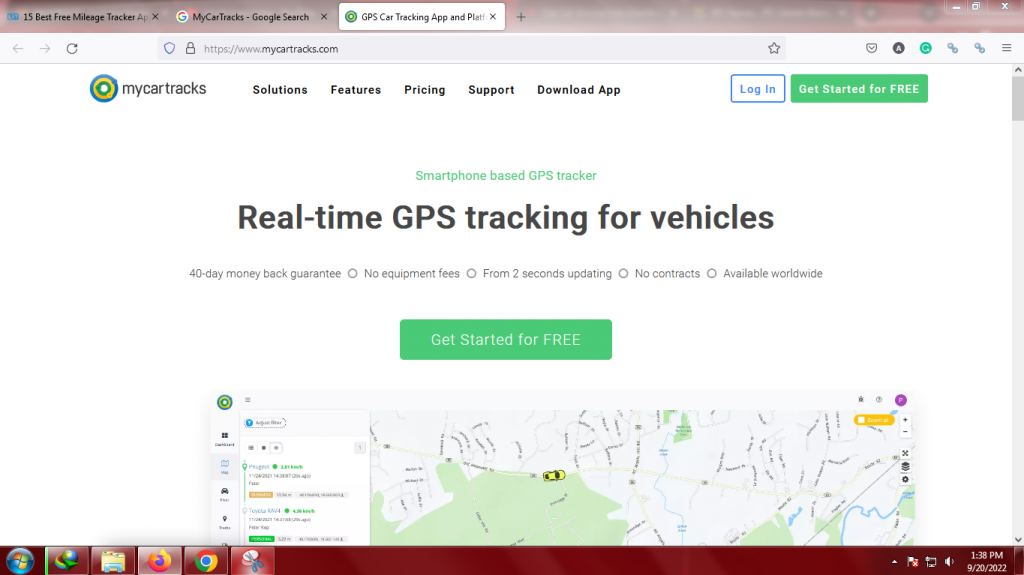1024x575 pixels.
Task: Open the Grammarly extension
Action: (x=925, y=48)
